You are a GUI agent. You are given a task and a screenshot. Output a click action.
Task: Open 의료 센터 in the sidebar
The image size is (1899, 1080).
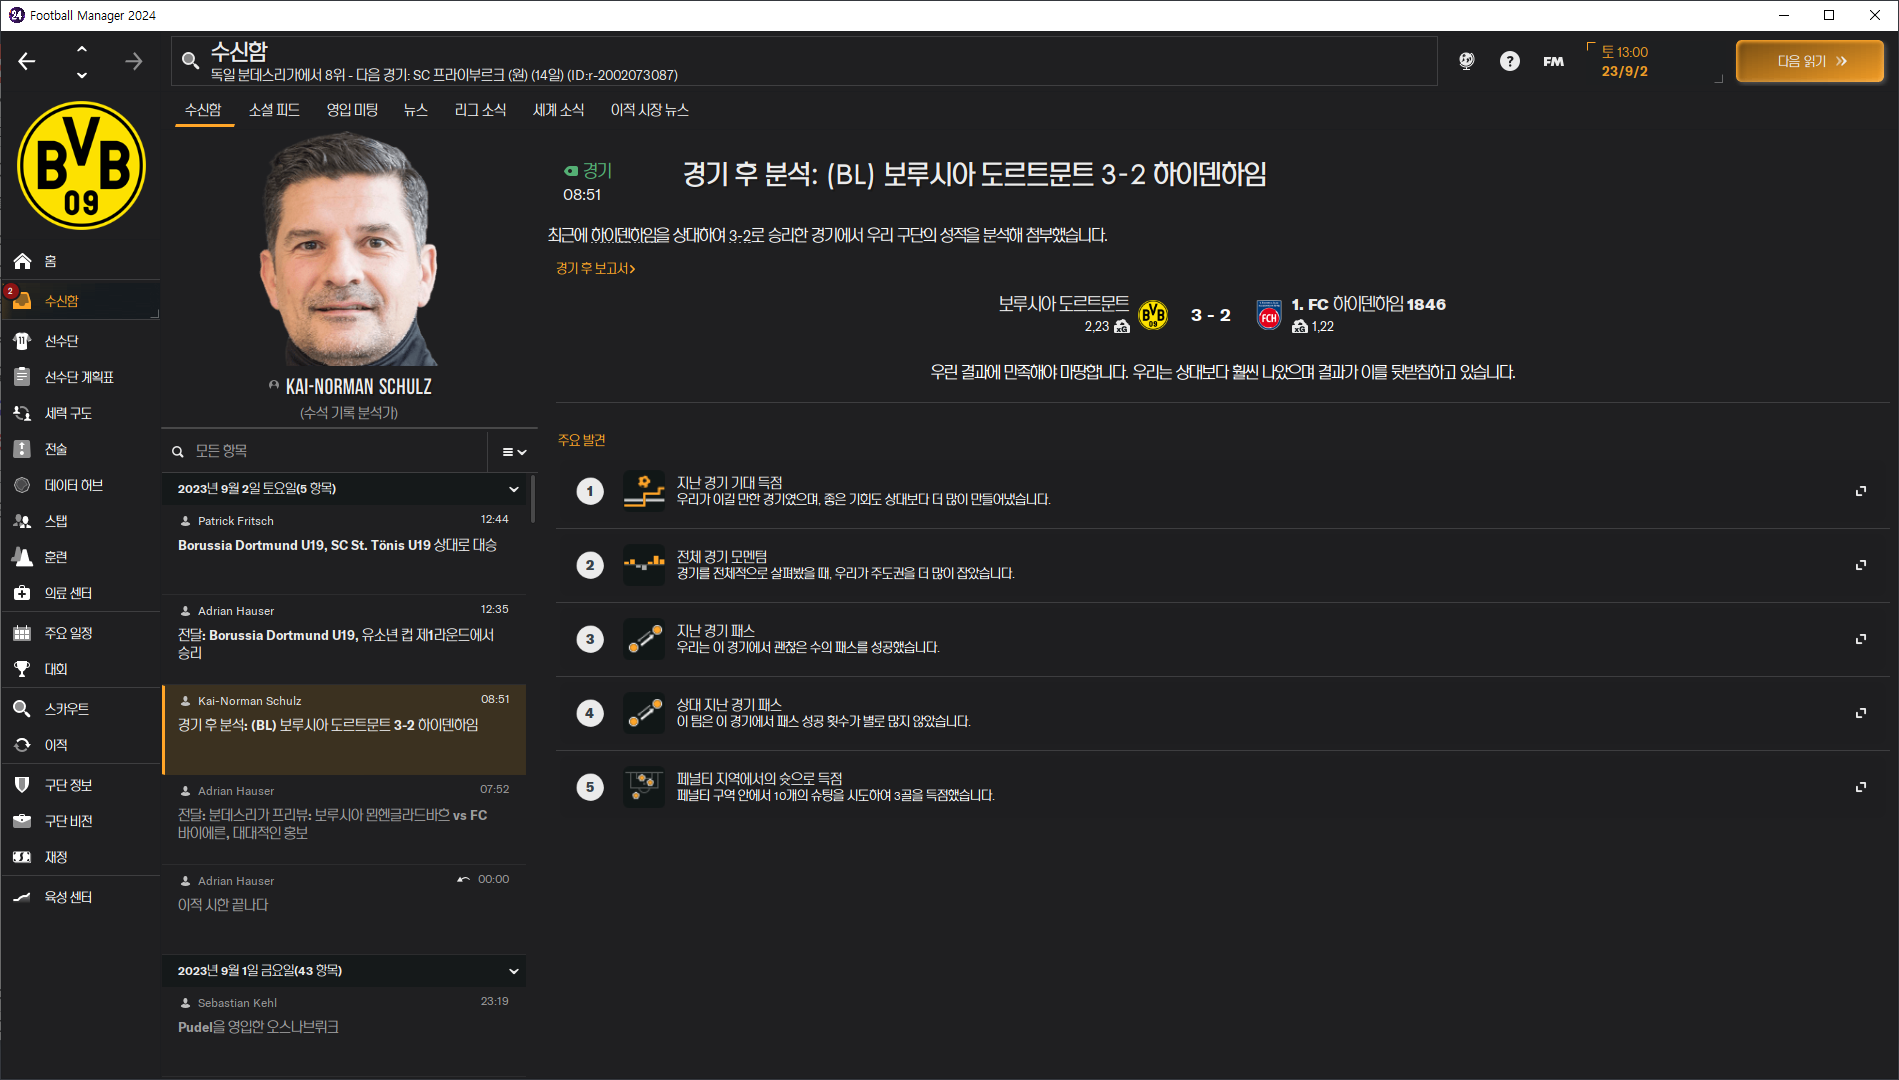[x=80, y=593]
